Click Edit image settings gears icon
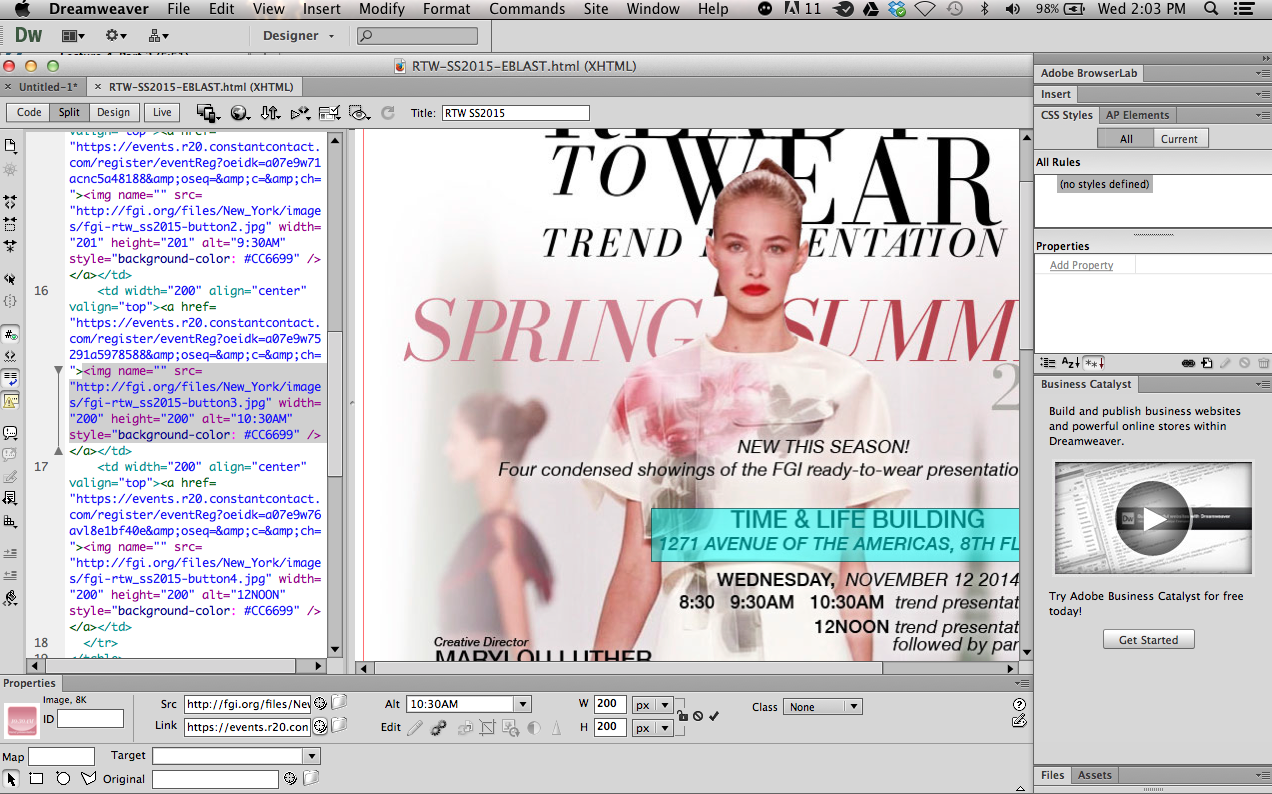Image resolution: width=1272 pixels, height=794 pixels. tap(439, 728)
